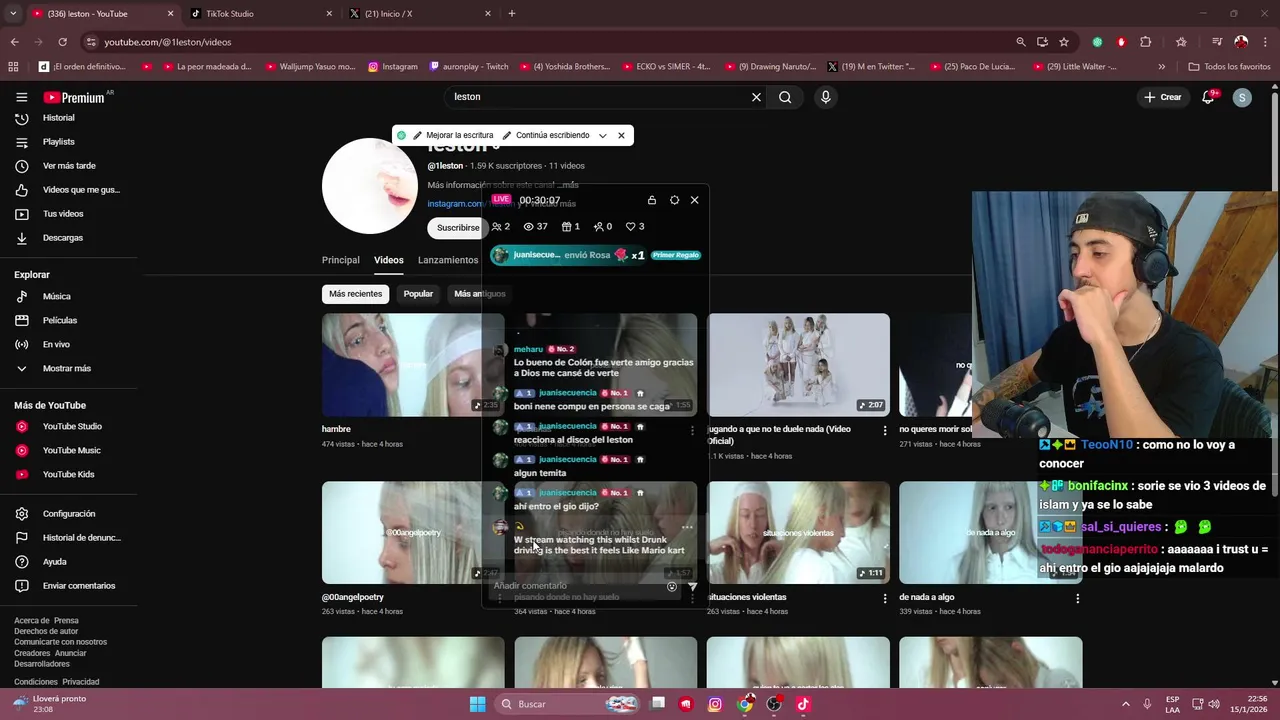
Task: Select the Videos channel tab
Action: [389, 260]
